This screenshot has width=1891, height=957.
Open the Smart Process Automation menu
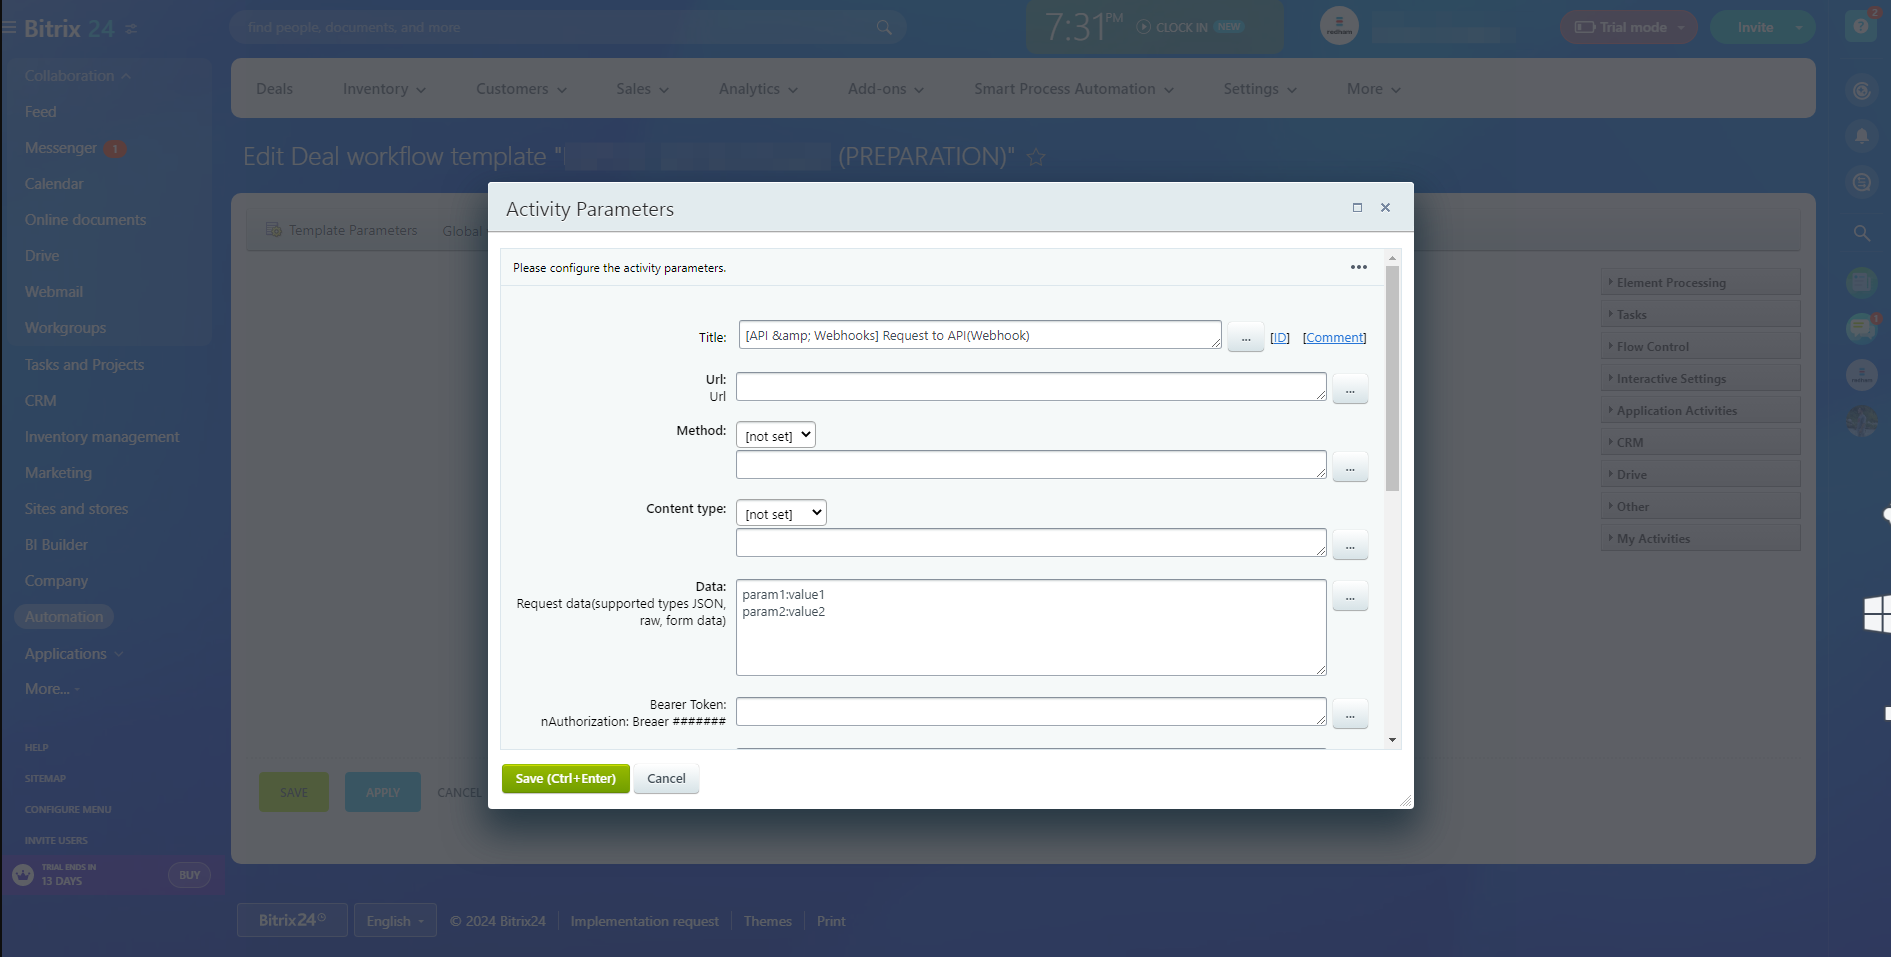[x=1073, y=89]
